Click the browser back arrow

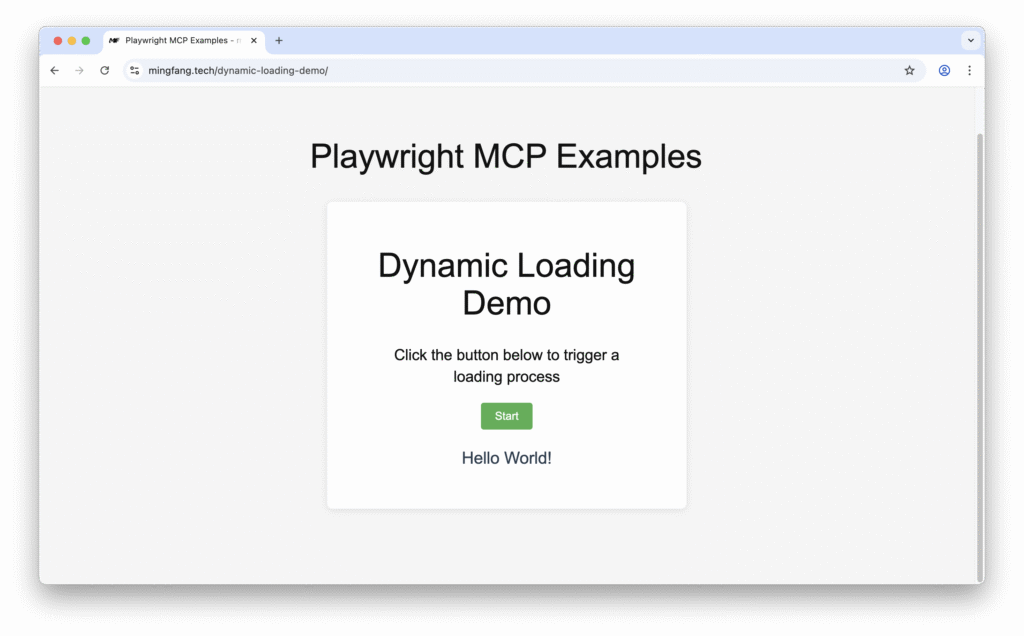coord(54,70)
